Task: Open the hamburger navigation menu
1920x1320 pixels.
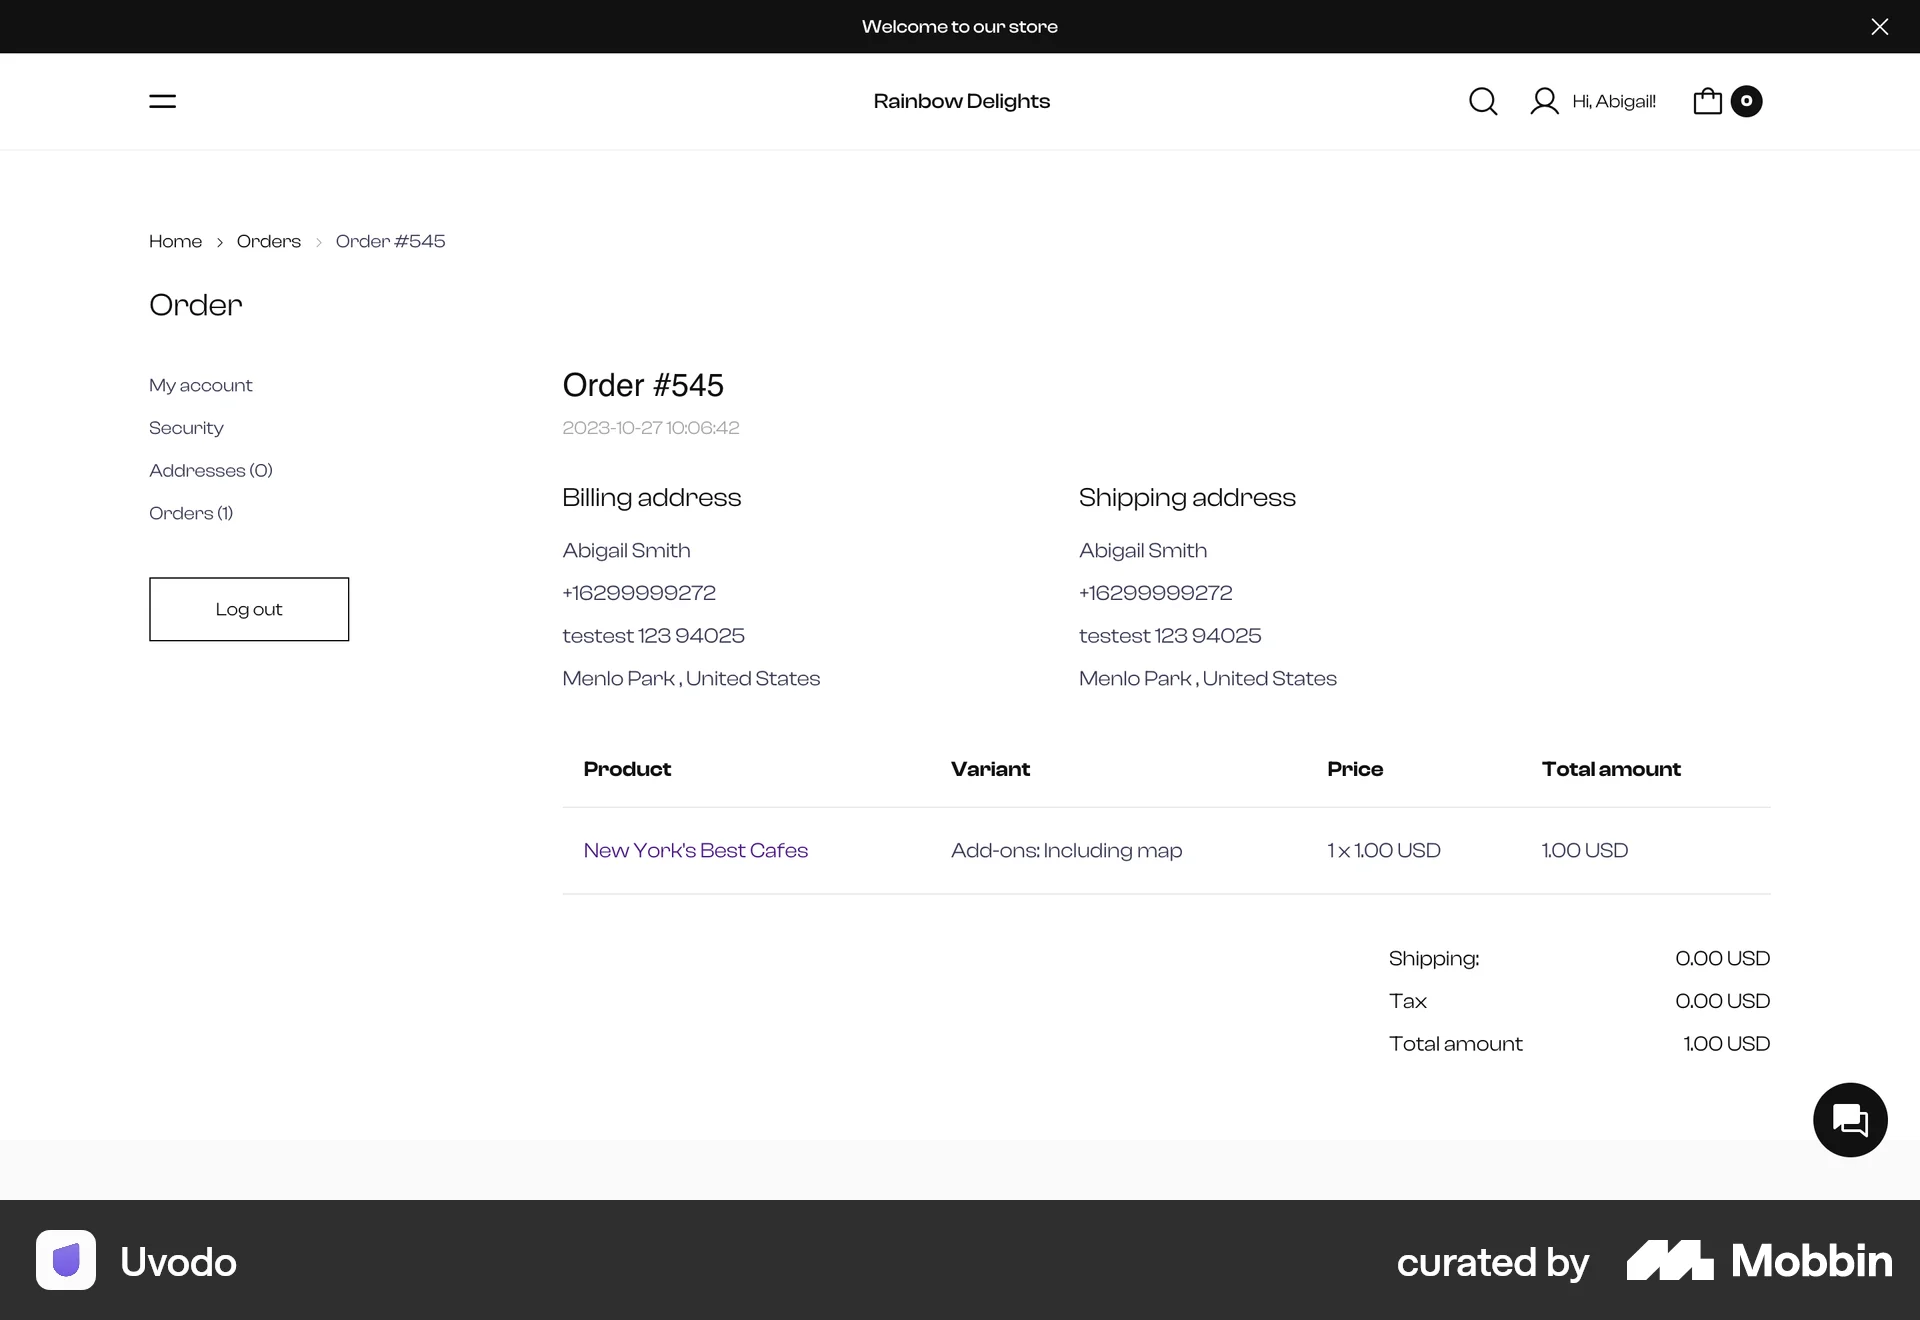Action: [161, 101]
